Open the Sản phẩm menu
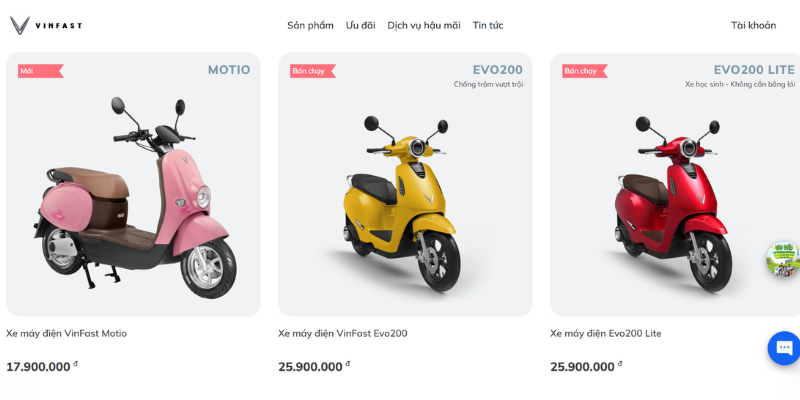The image size is (800, 400). [x=310, y=25]
